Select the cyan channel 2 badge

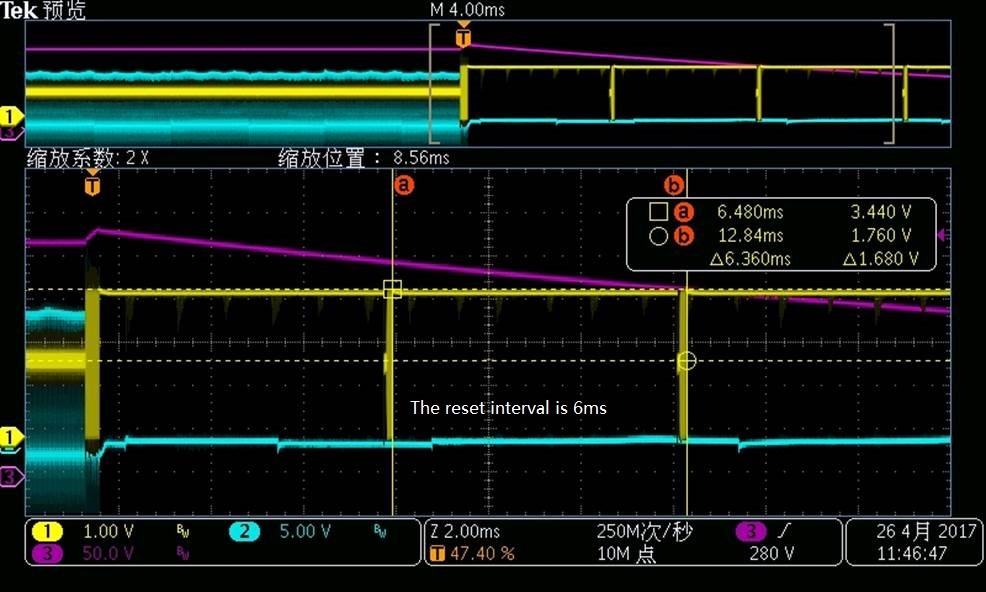245,532
